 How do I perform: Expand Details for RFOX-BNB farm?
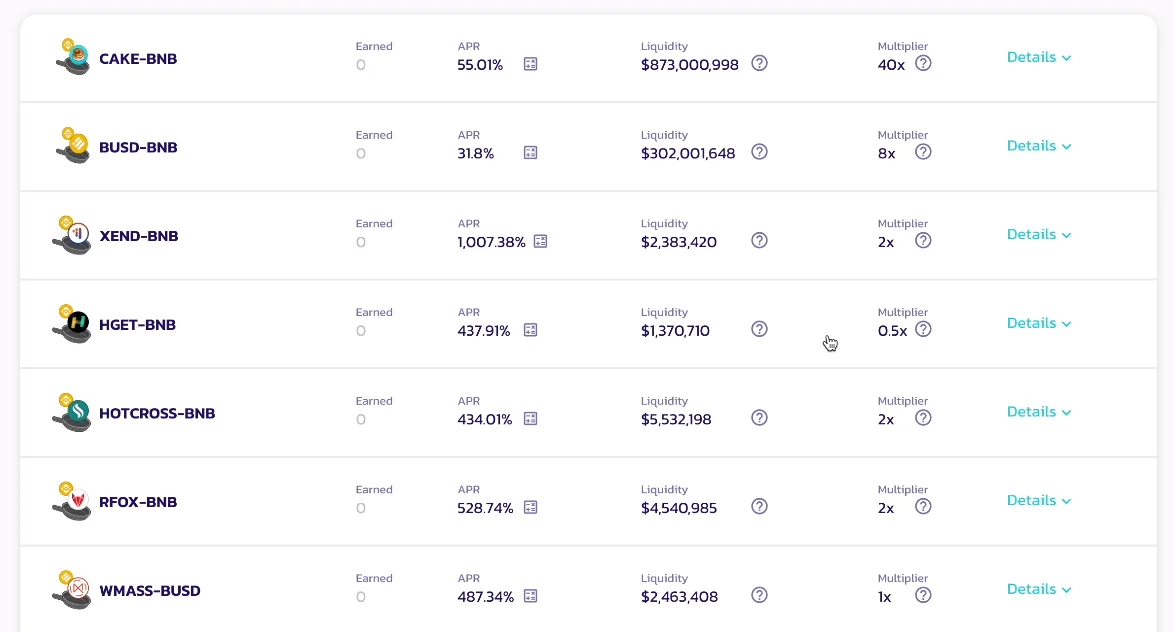pyautogui.click(x=1038, y=500)
